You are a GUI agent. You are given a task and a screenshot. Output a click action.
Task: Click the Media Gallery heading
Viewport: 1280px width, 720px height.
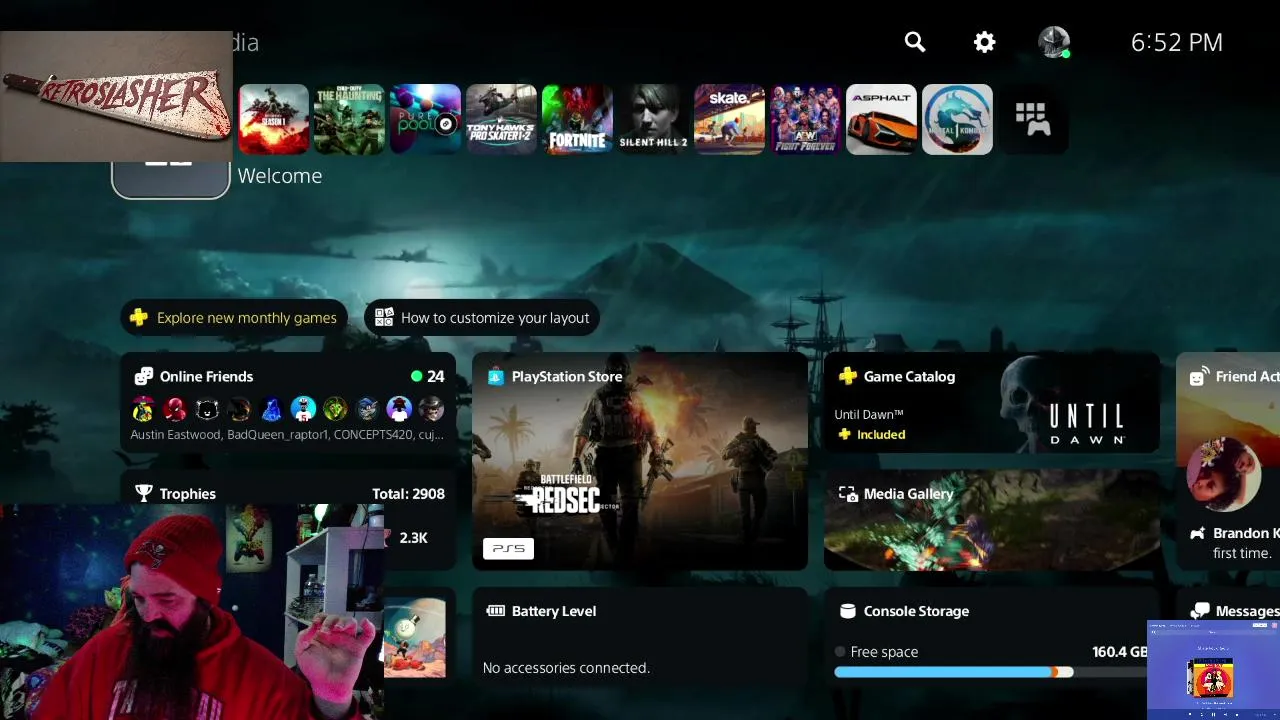(908, 494)
